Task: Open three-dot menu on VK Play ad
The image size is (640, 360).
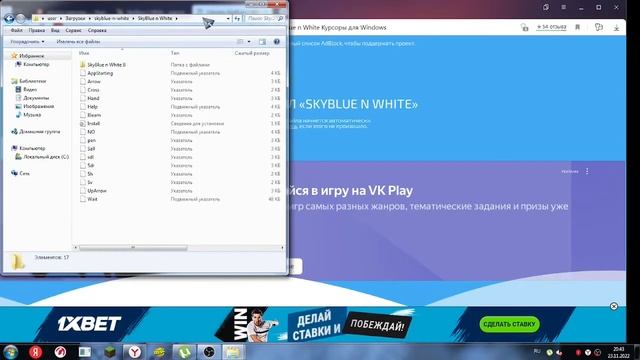Action: tap(587, 171)
